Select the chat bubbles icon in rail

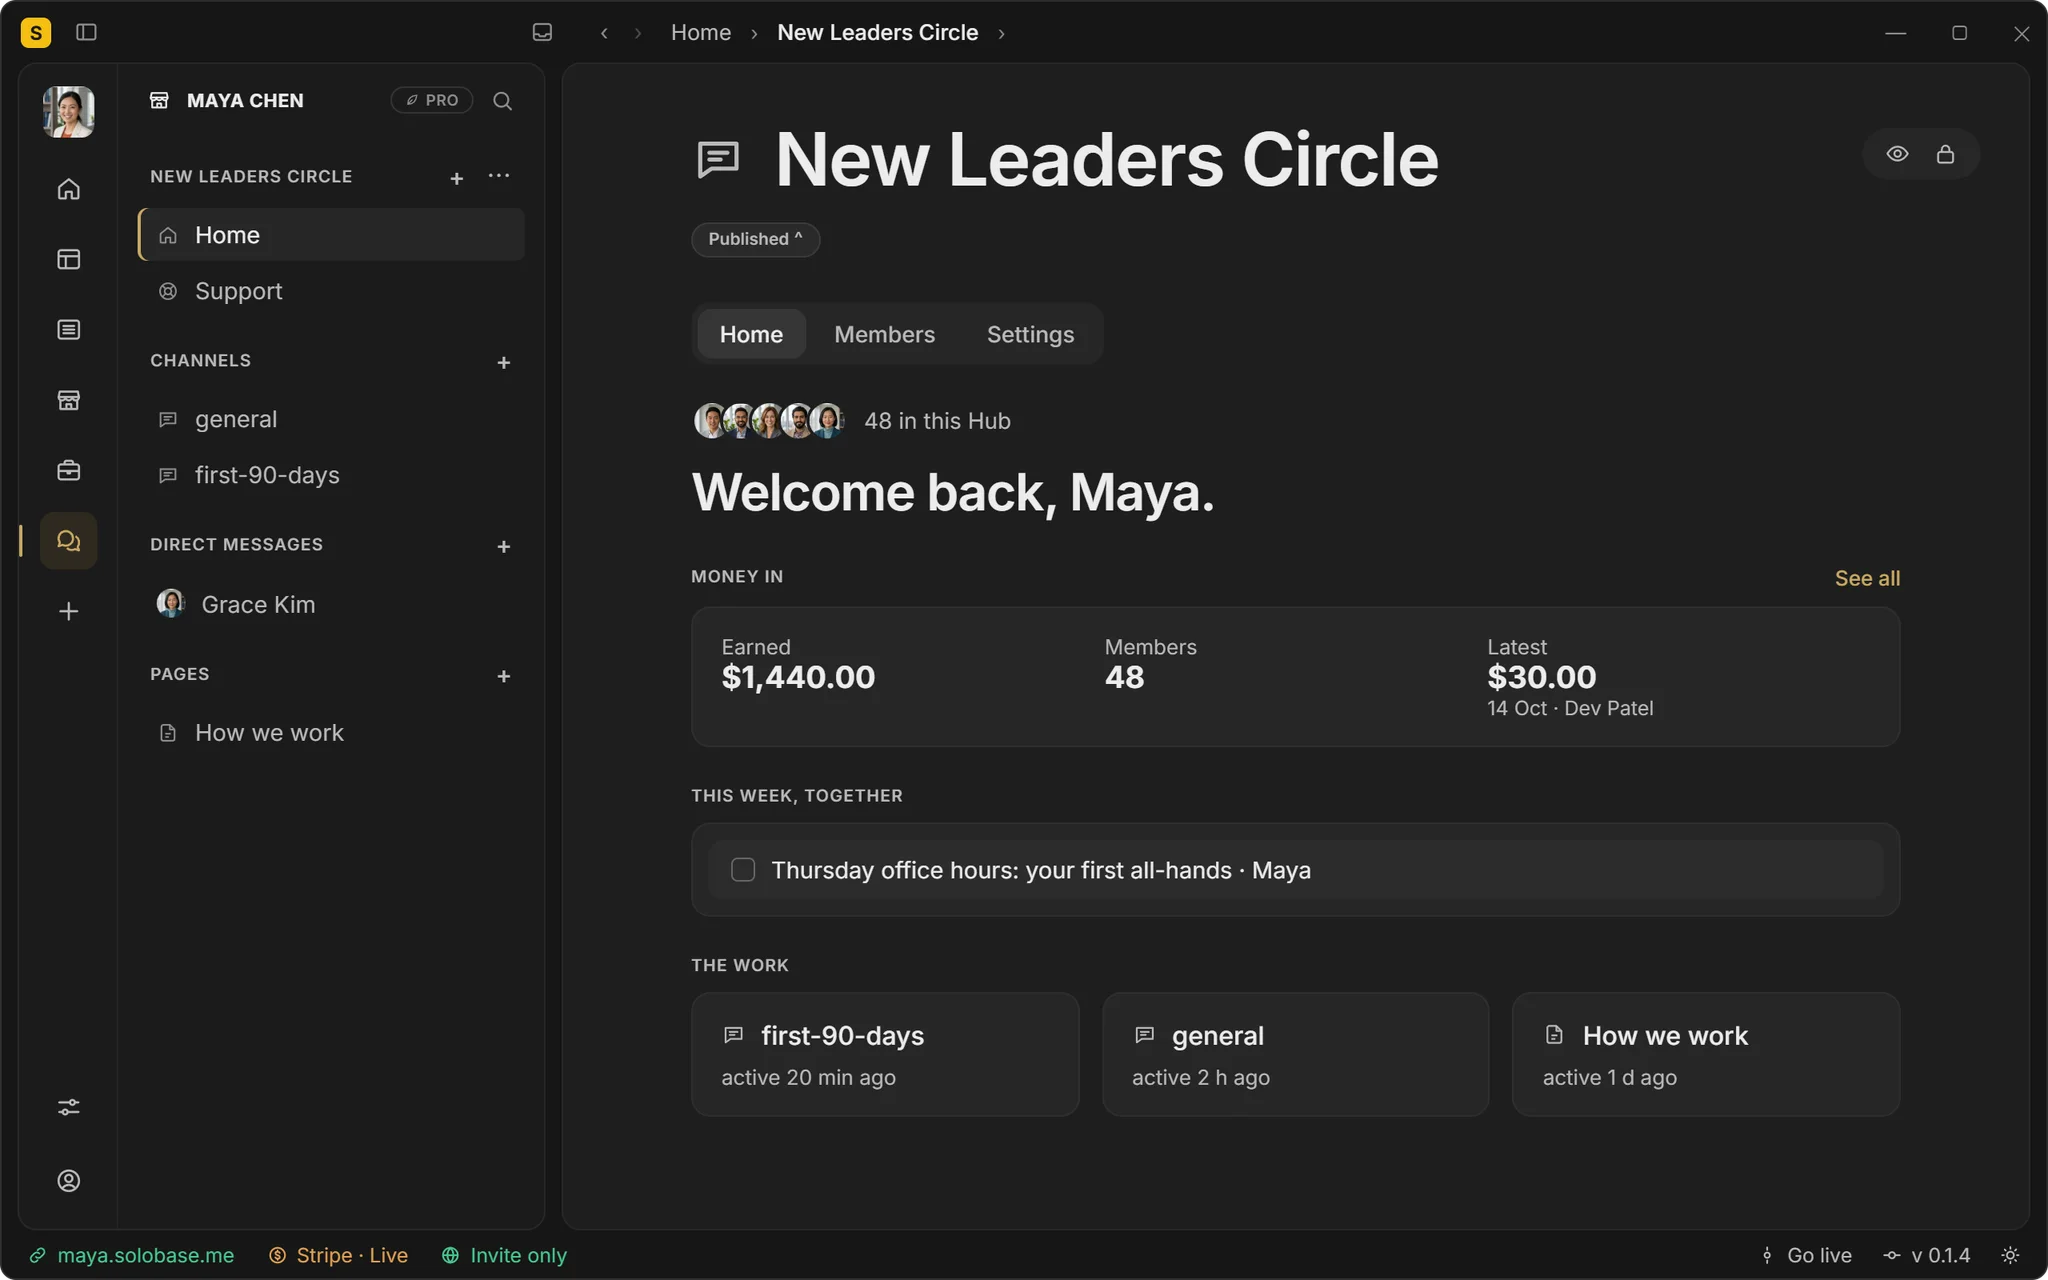pyautogui.click(x=69, y=541)
